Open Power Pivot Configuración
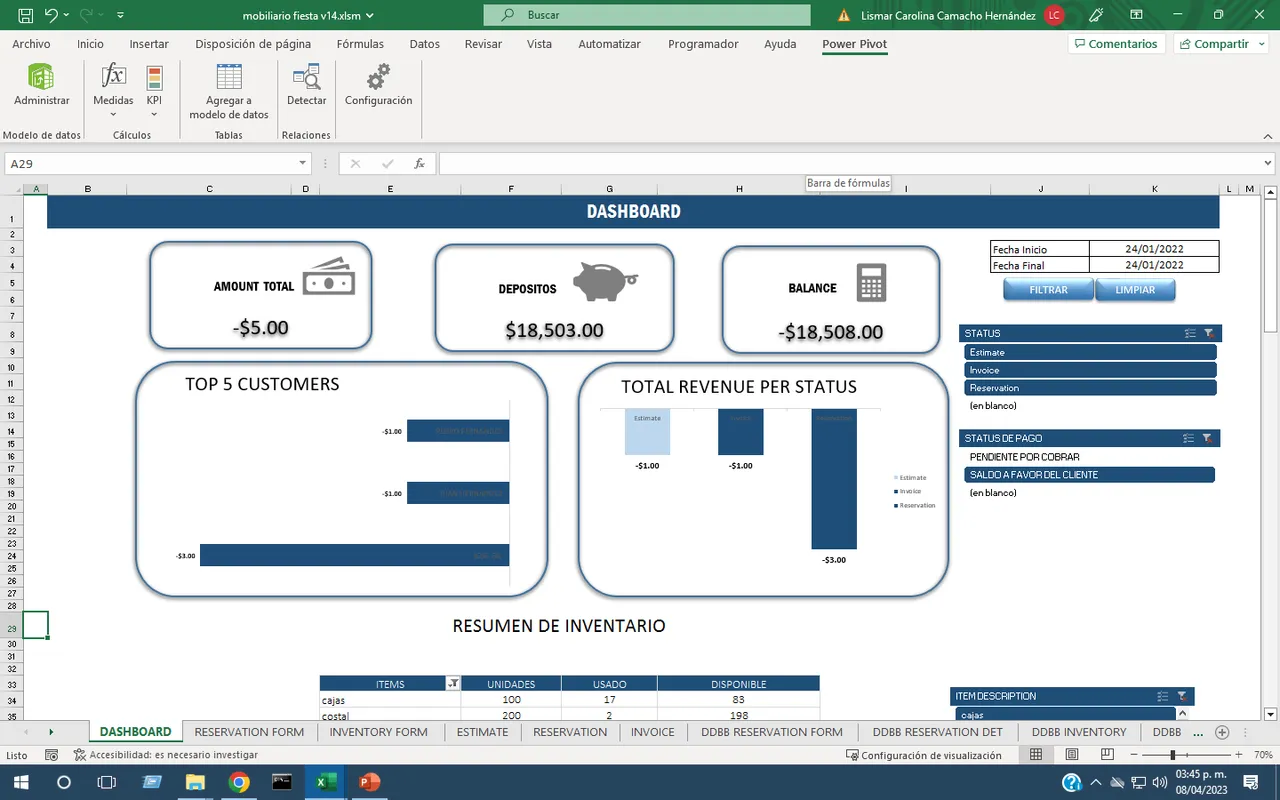The height and width of the screenshot is (800, 1280). (378, 86)
